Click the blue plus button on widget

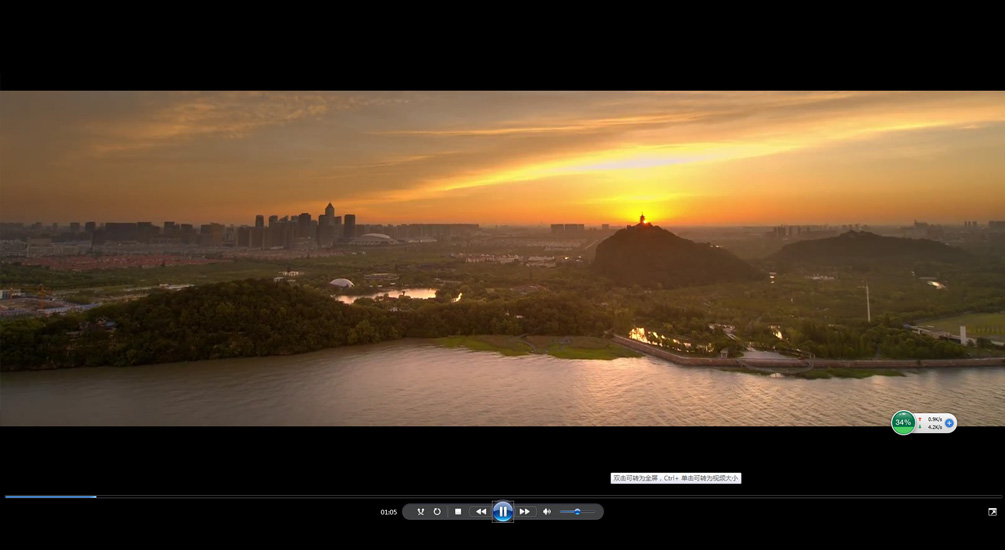[949, 423]
